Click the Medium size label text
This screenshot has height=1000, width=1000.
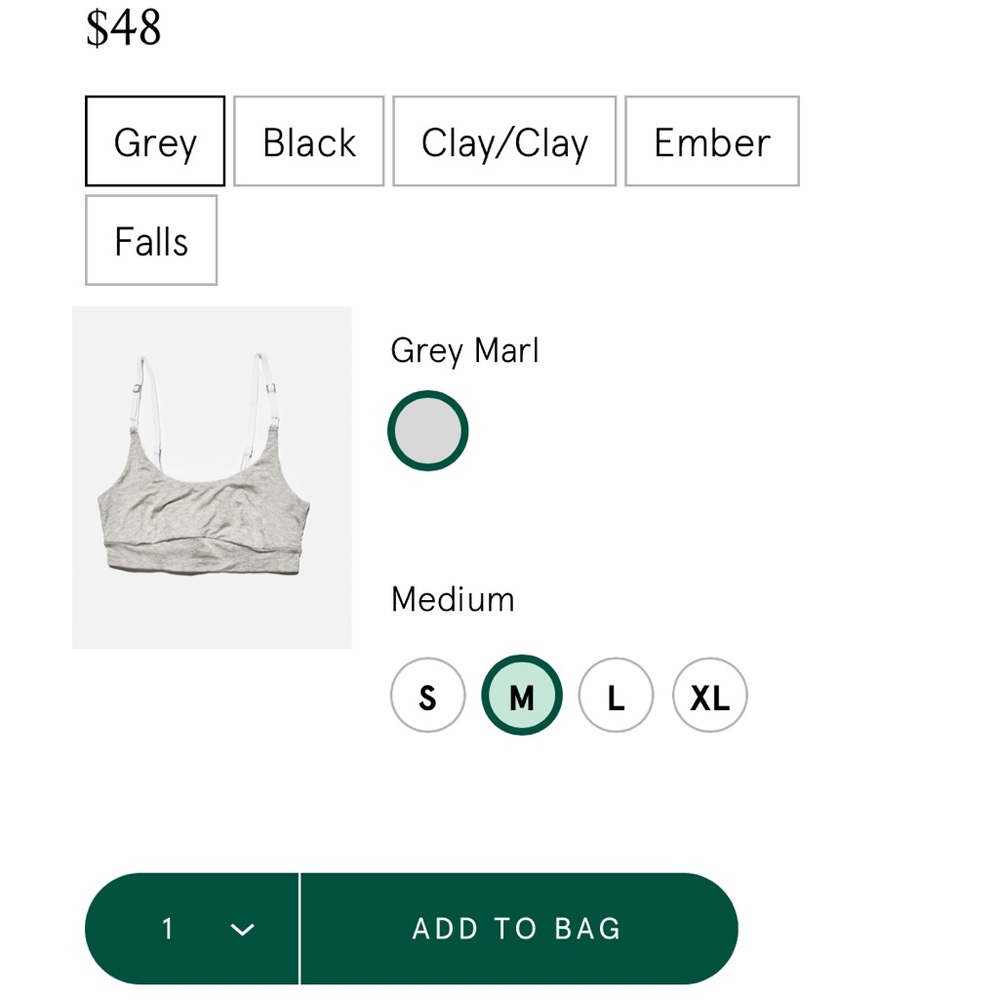(x=452, y=599)
